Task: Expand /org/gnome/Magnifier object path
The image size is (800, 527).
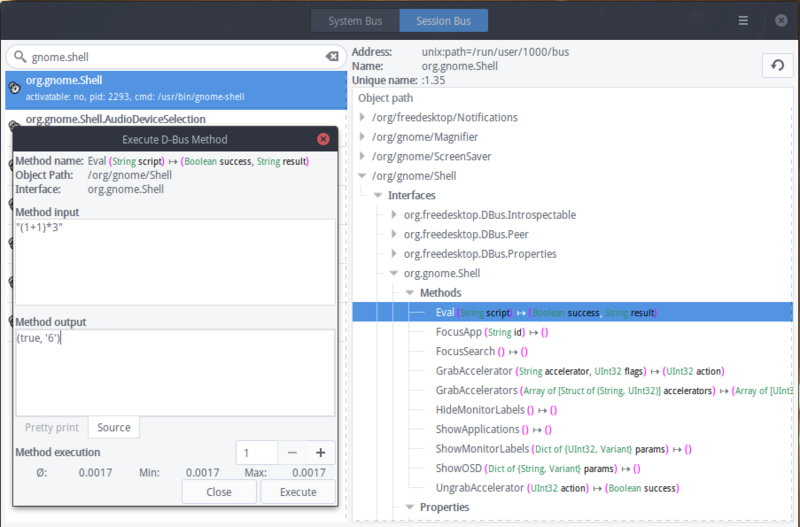Action: point(362,137)
